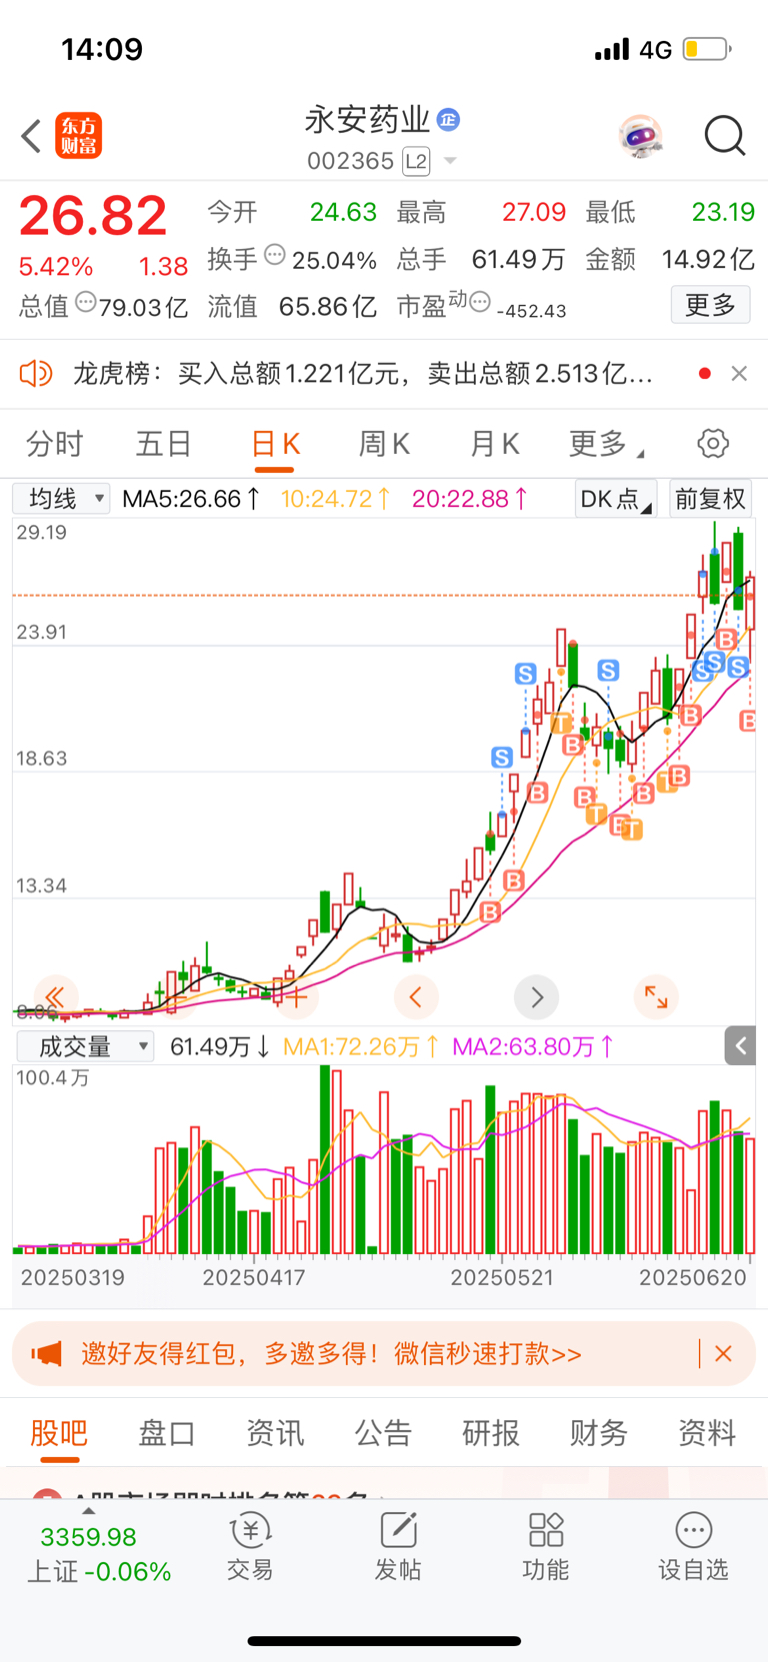Select the 财务 tab
The height and width of the screenshot is (1663, 768).
tap(599, 1433)
